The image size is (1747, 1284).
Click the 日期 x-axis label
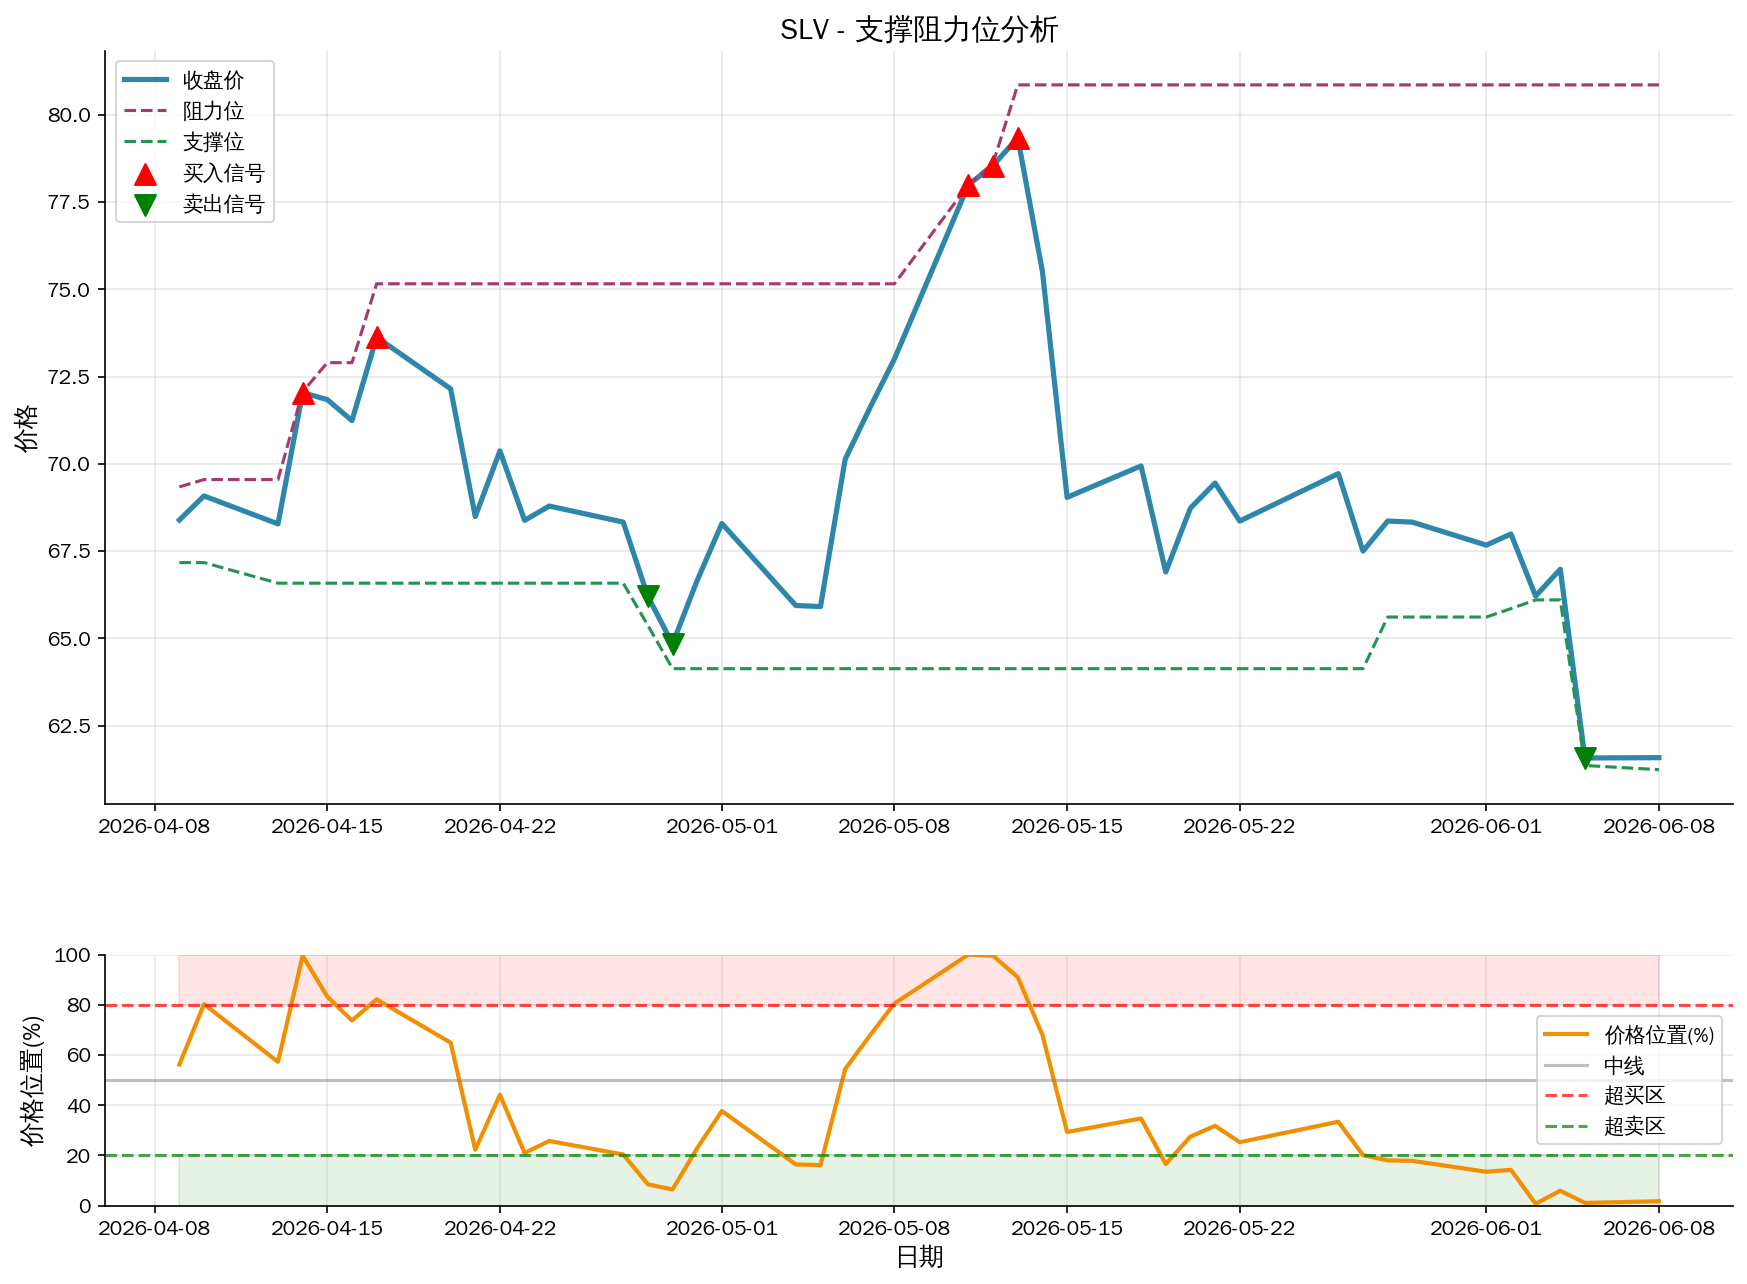pos(919,1256)
